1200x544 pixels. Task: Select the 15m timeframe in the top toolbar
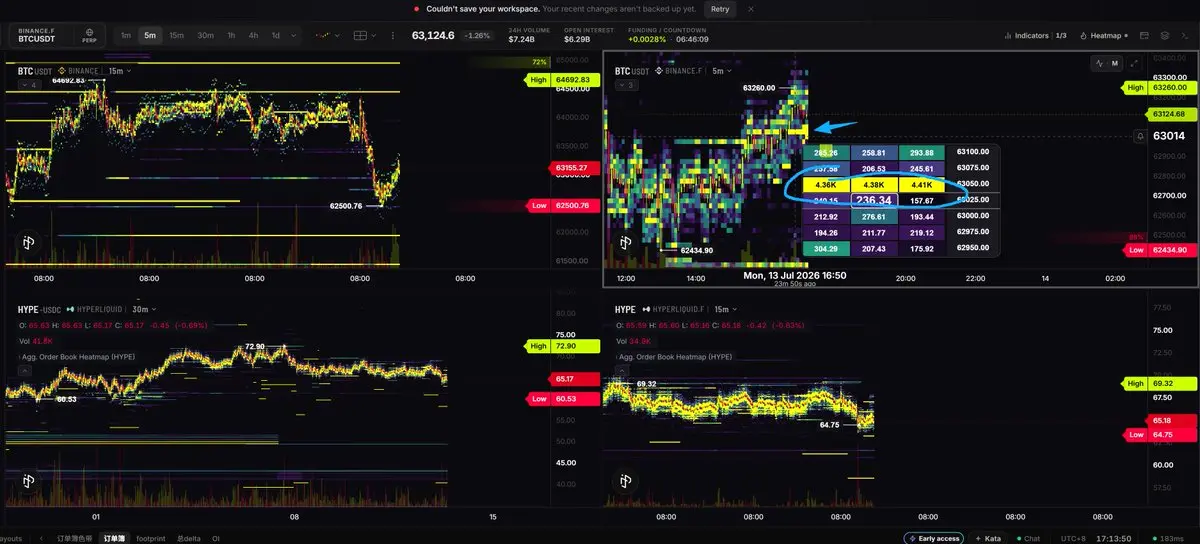click(176, 35)
